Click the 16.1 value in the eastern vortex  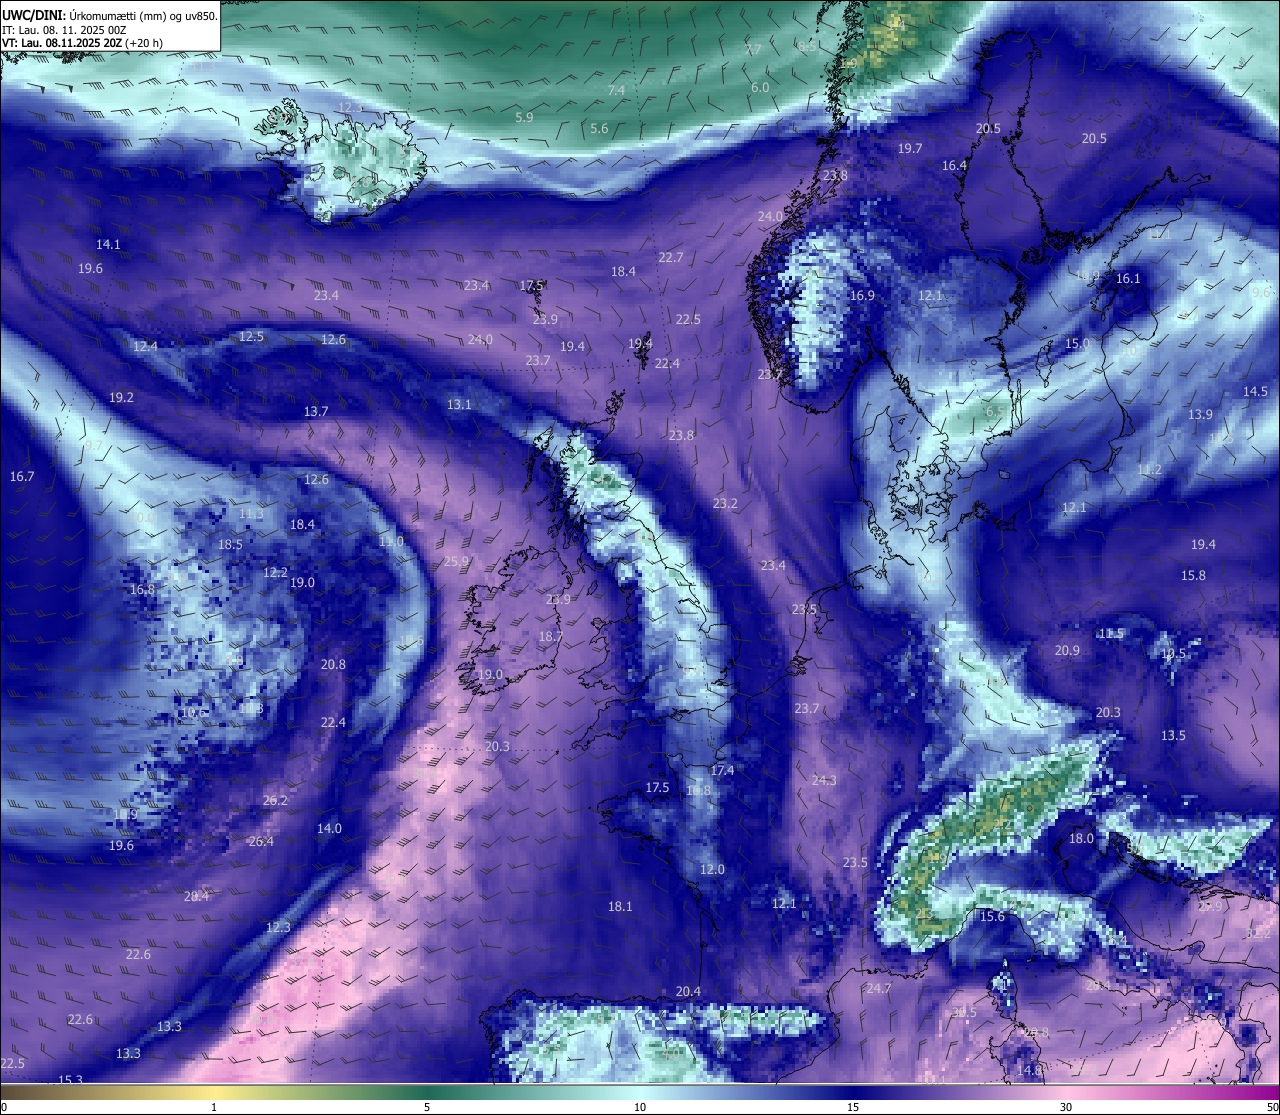tap(1128, 278)
